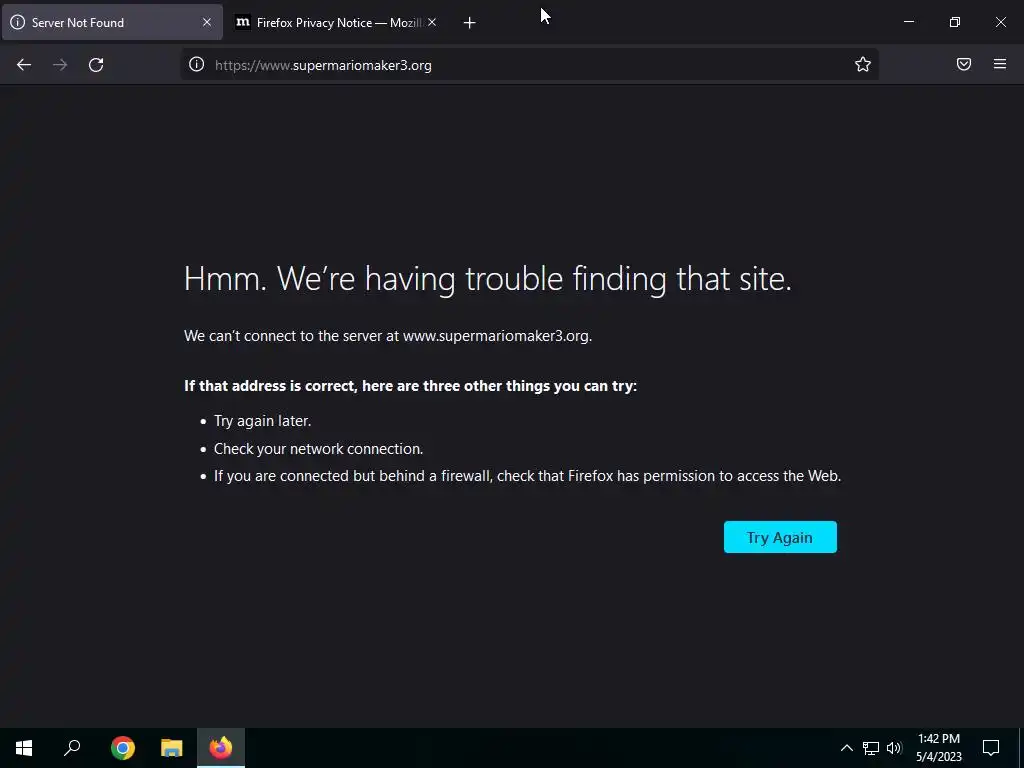Minimize the Firefox window
Screen dimensions: 1024x768
click(x=908, y=22)
